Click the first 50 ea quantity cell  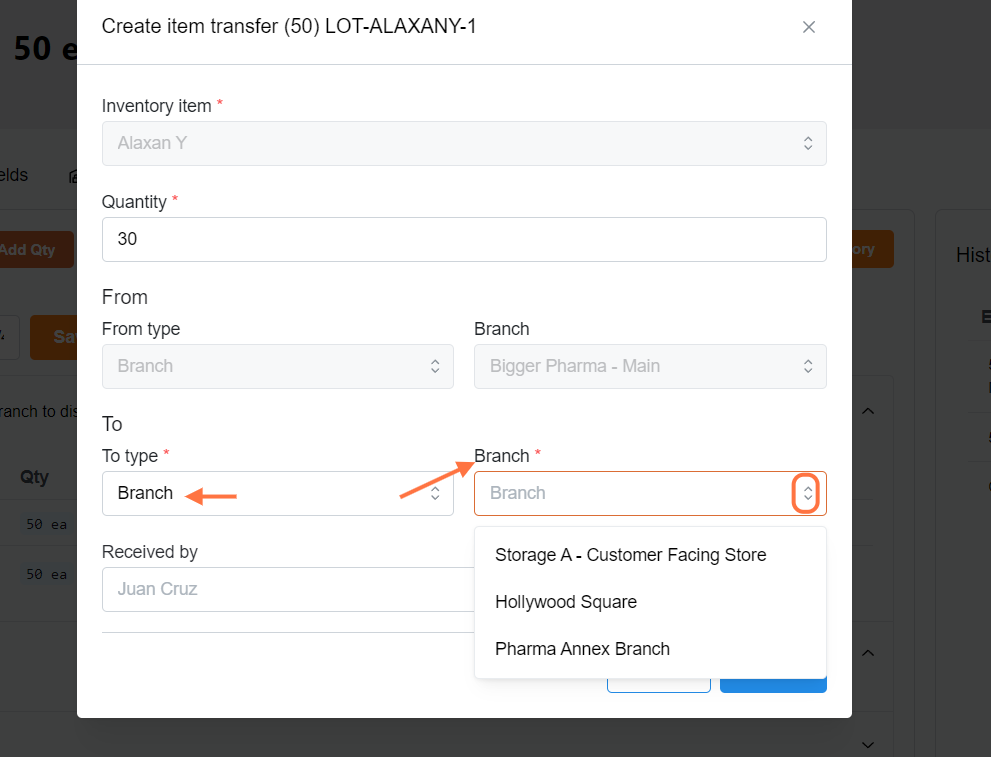pyautogui.click(x=47, y=524)
